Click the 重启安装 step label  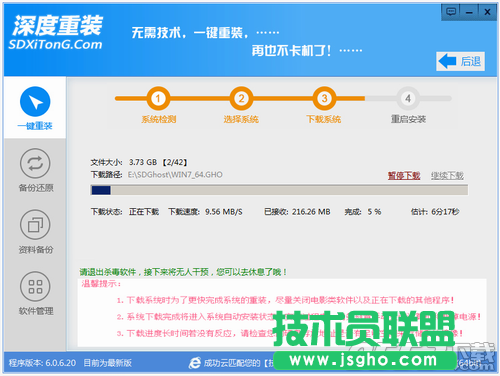408,119
